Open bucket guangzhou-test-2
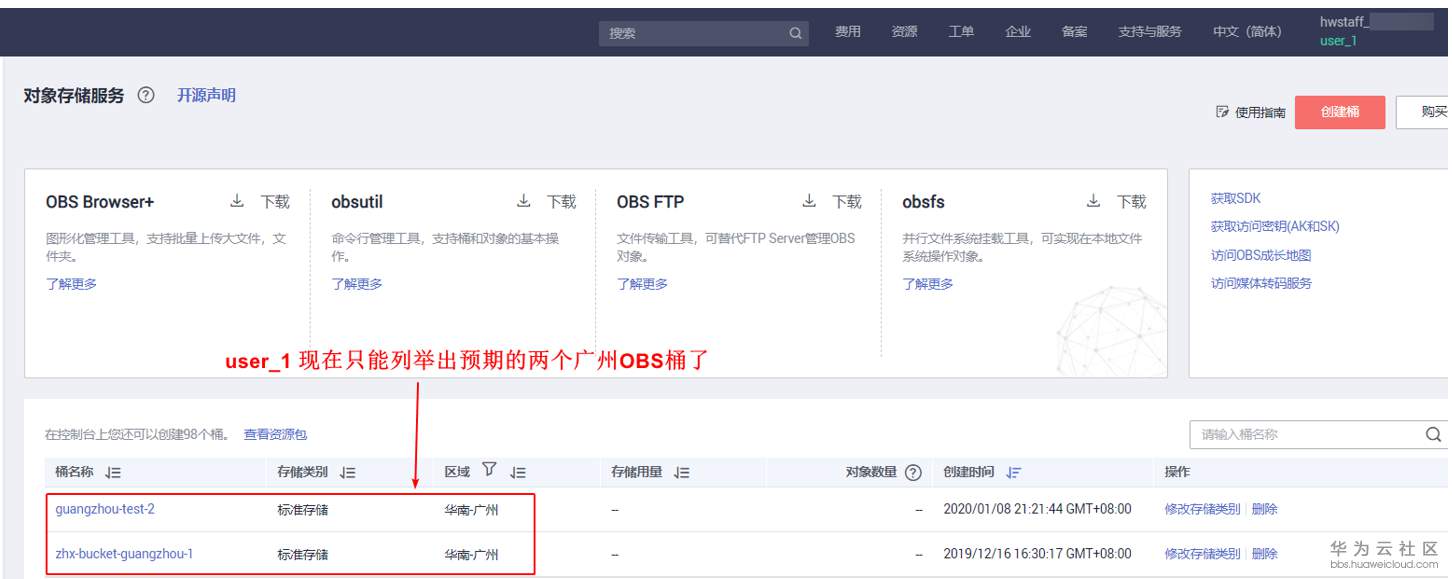This screenshot has height=579, width=1452. [x=105, y=510]
